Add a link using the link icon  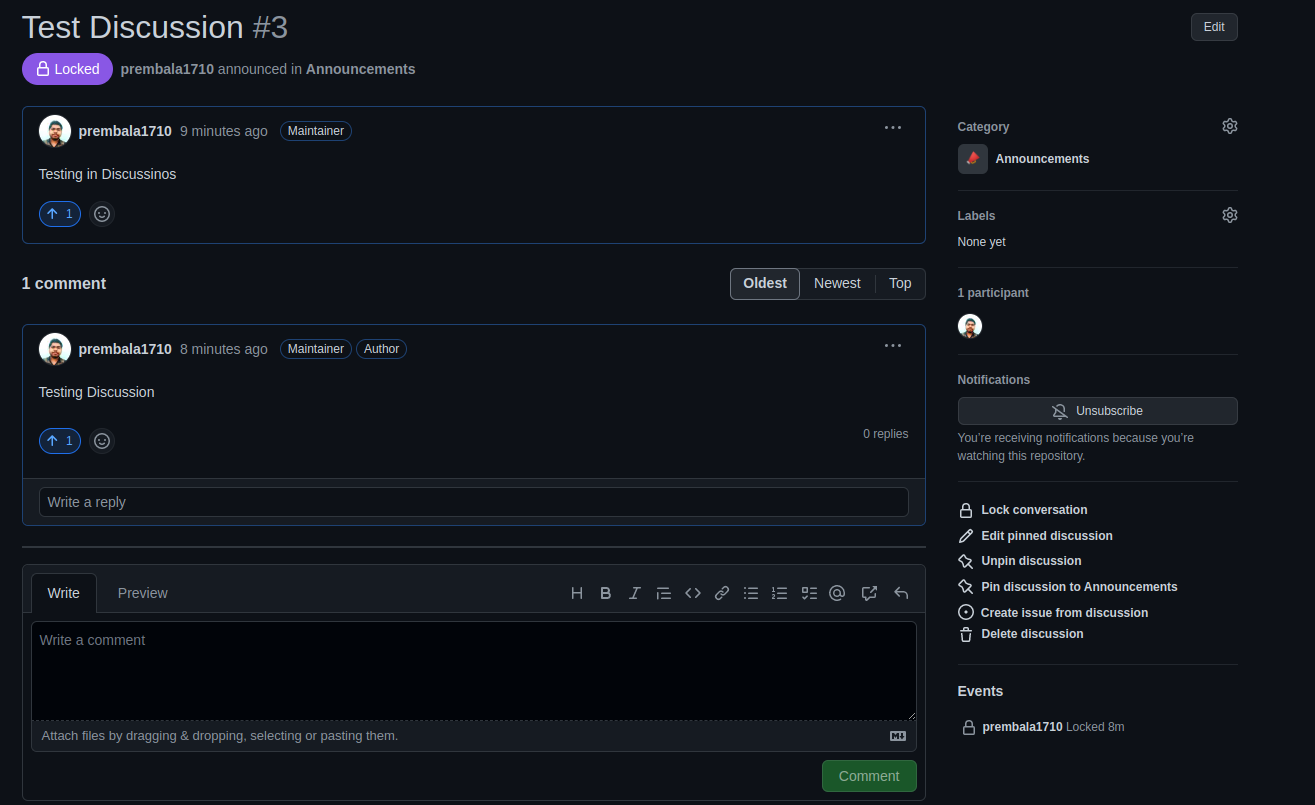click(x=722, y=593)
